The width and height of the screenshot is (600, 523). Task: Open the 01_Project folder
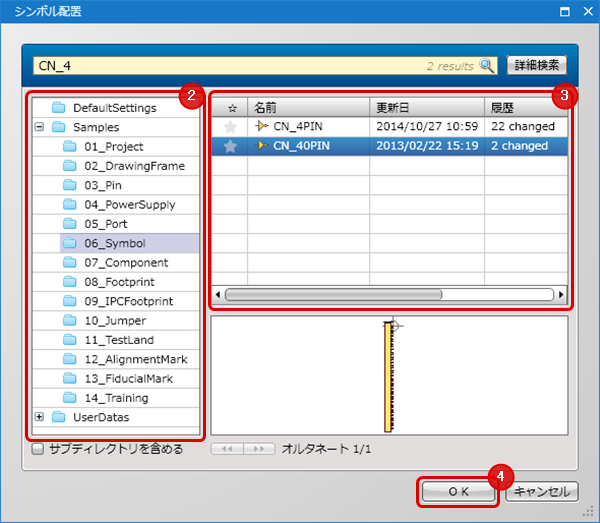coord(103,147)
